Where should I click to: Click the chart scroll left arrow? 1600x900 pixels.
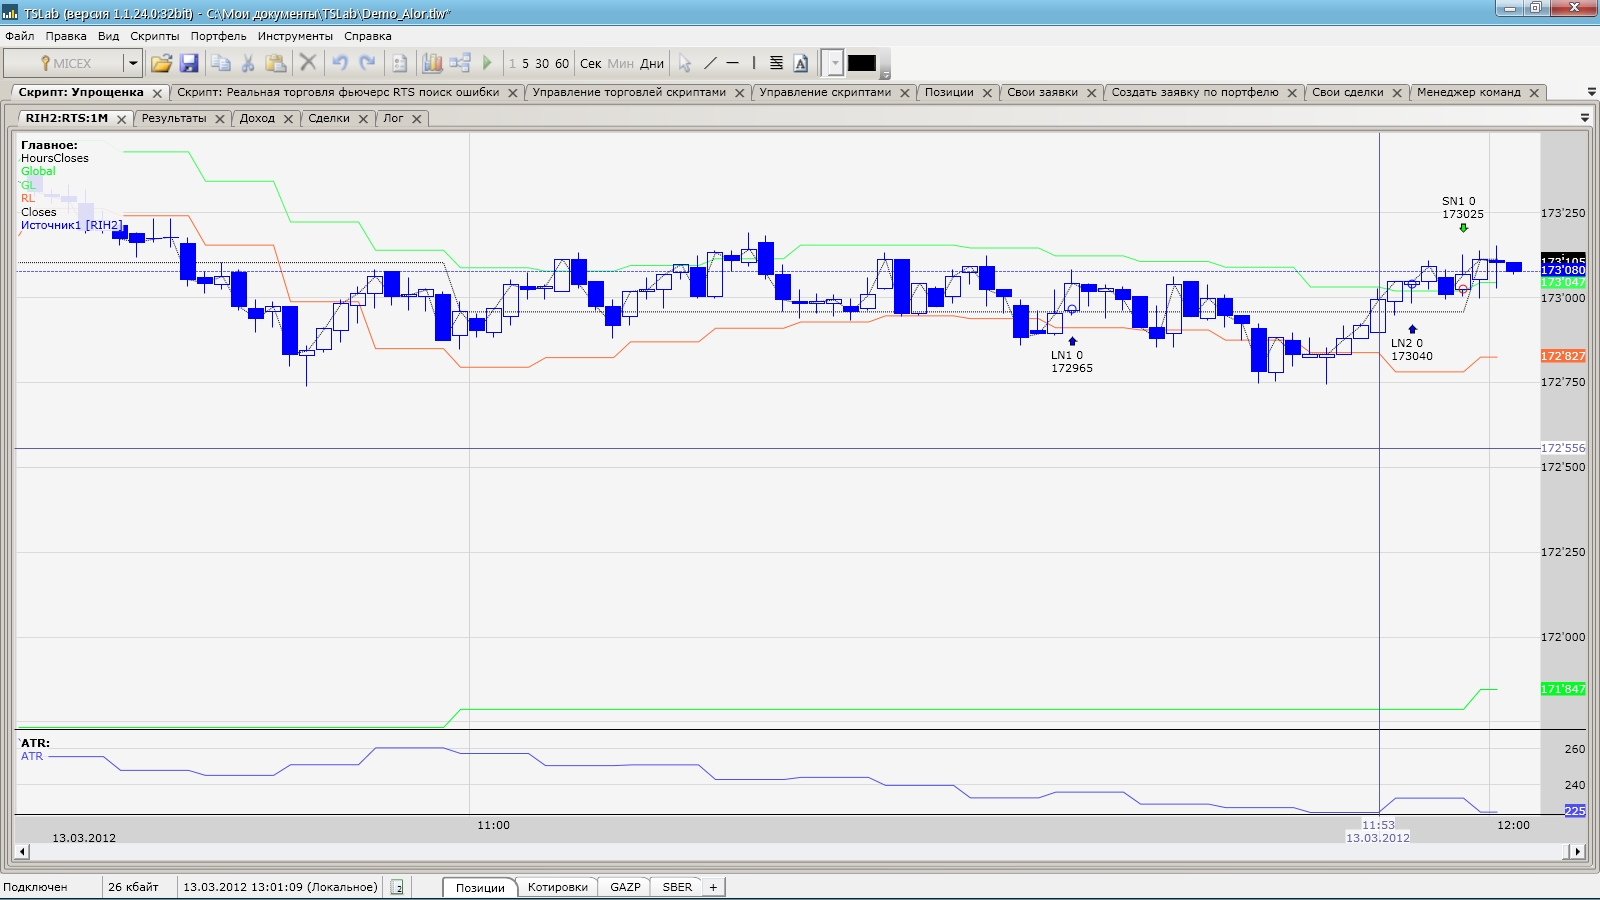pyautogui.click(x=22, y=852)
